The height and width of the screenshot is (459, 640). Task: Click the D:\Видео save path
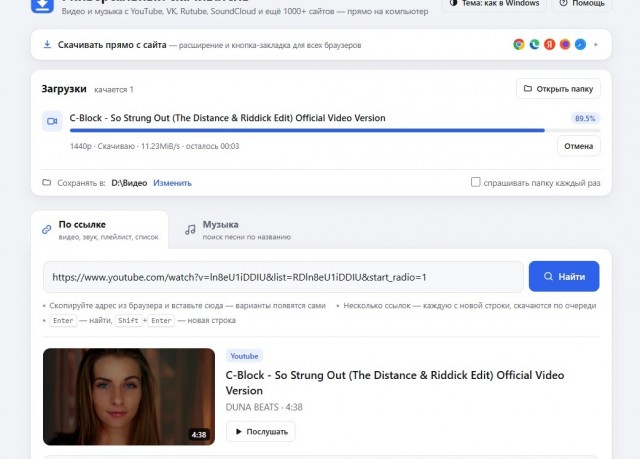[129, 183]
